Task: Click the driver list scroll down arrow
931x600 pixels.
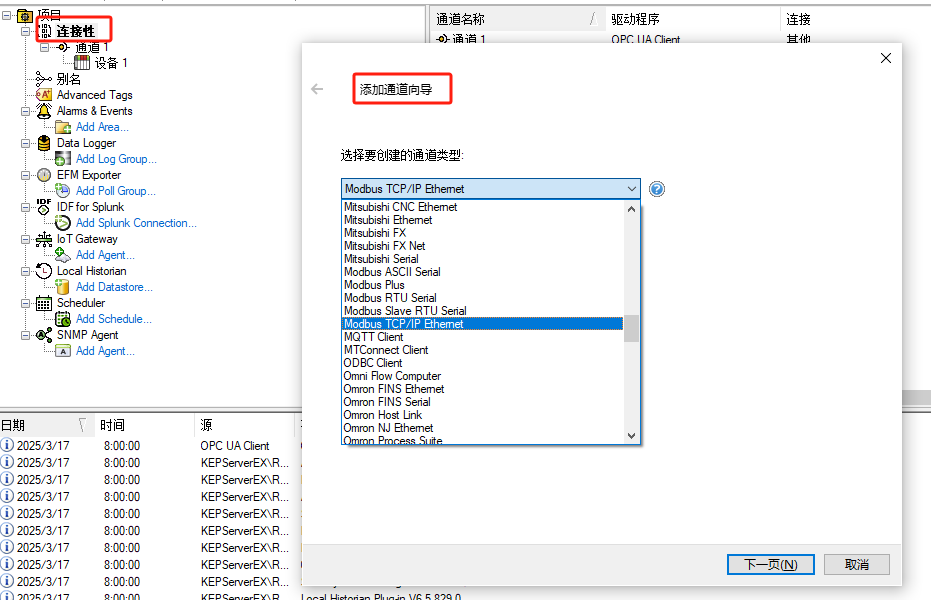Action: 631,436
